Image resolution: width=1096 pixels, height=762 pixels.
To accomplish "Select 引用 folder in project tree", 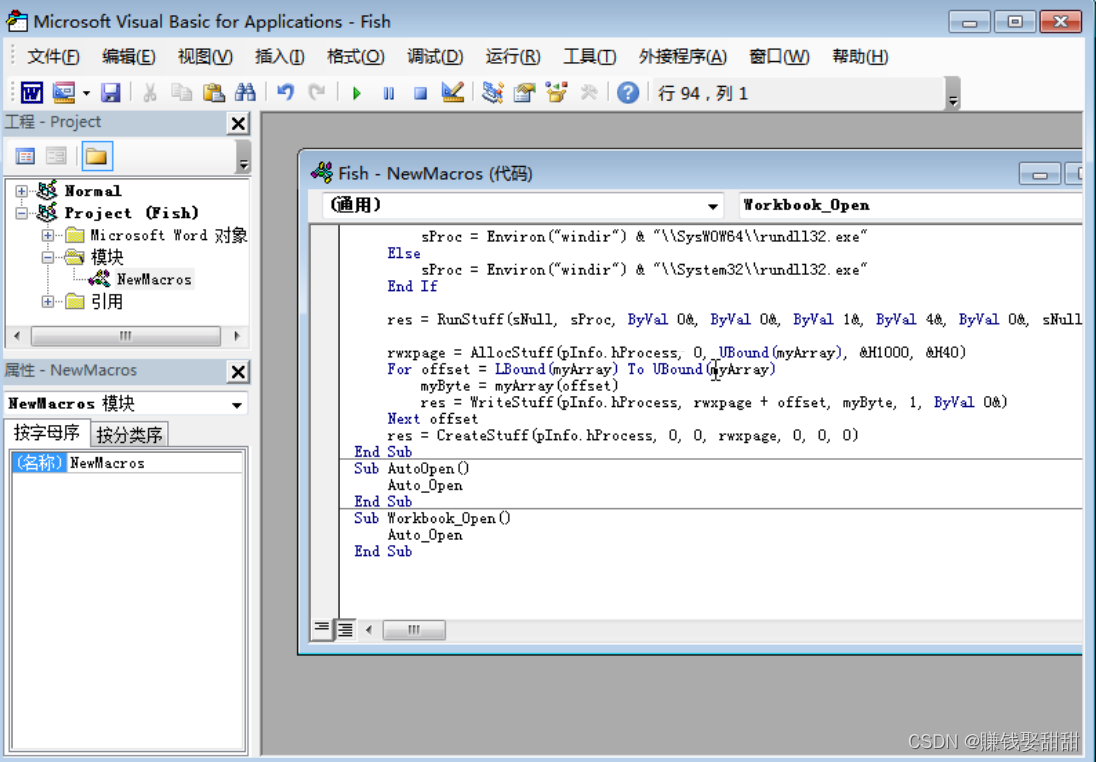I will (x=107, y=302).
